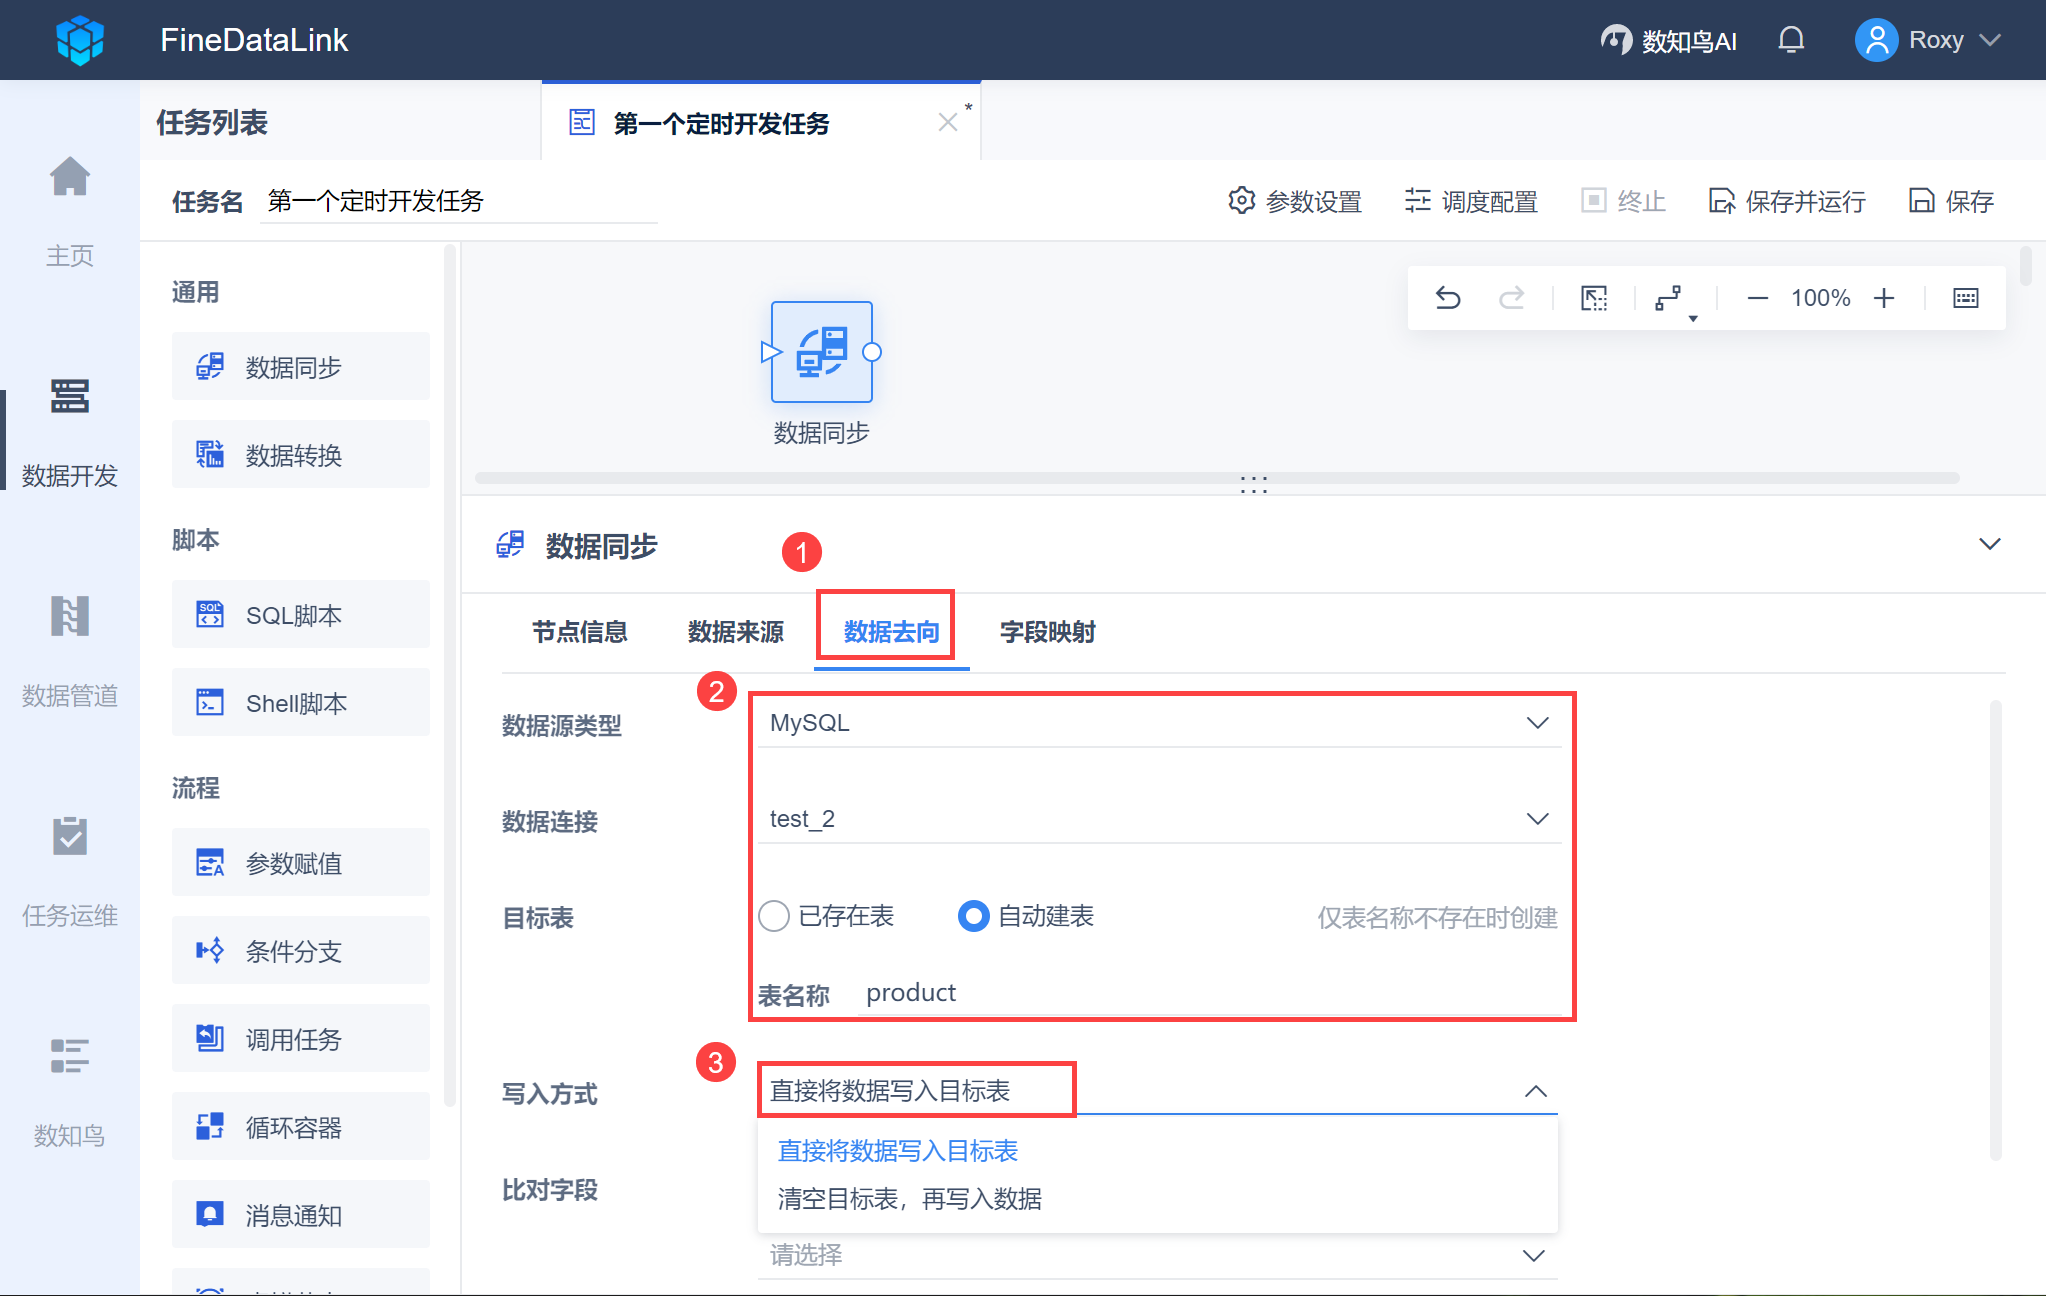Open the notification bell
This screenshot has width=2046, height=1296.
tap(1791, 40)
